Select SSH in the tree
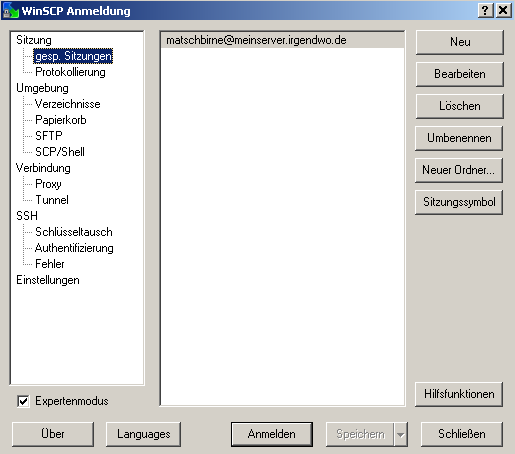The height and width of the screenshot is (454, 515). [27, 216]
